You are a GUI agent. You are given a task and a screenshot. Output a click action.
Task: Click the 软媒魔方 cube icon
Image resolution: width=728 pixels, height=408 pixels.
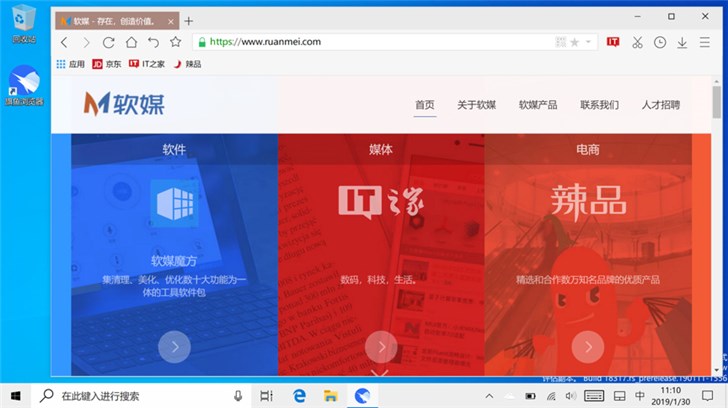tap(175, 204)
